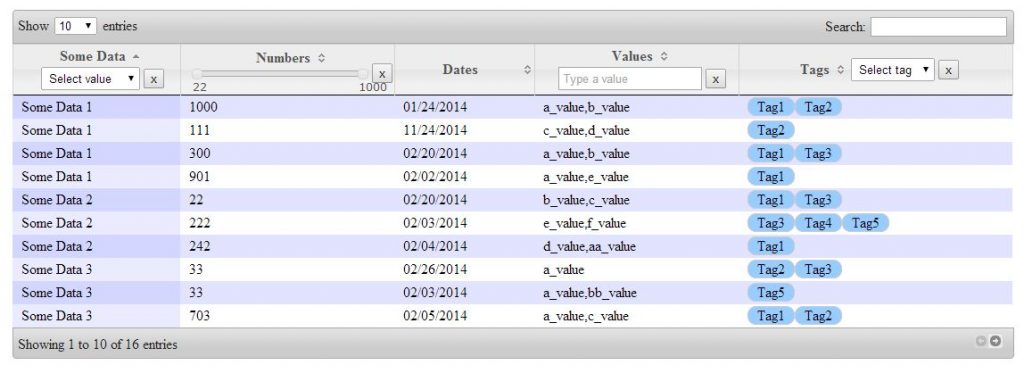The height and width of the screenshot is (373, 1024).
Task: Clear the Tags filter x button
Action: click(948, 69)
